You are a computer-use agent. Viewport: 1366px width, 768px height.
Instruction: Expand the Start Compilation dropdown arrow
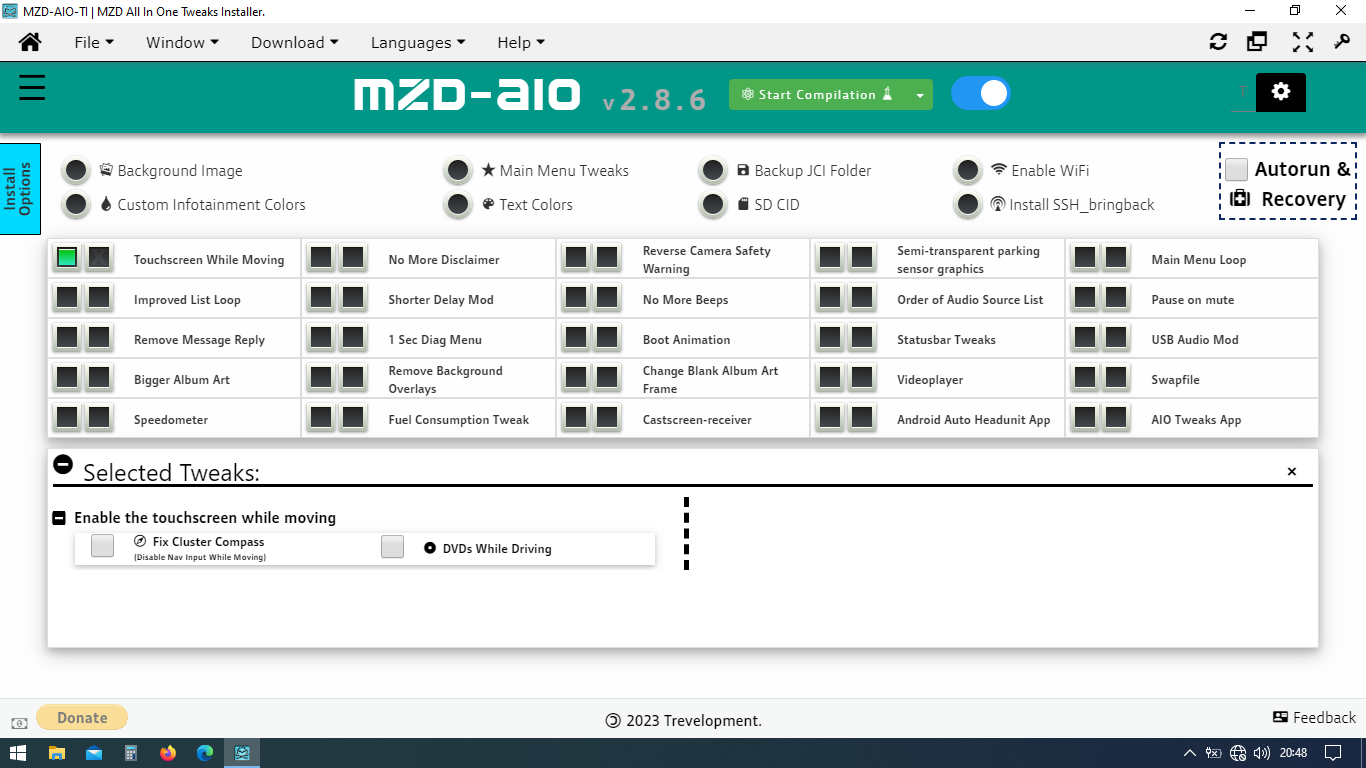click(x=919, y=95)
